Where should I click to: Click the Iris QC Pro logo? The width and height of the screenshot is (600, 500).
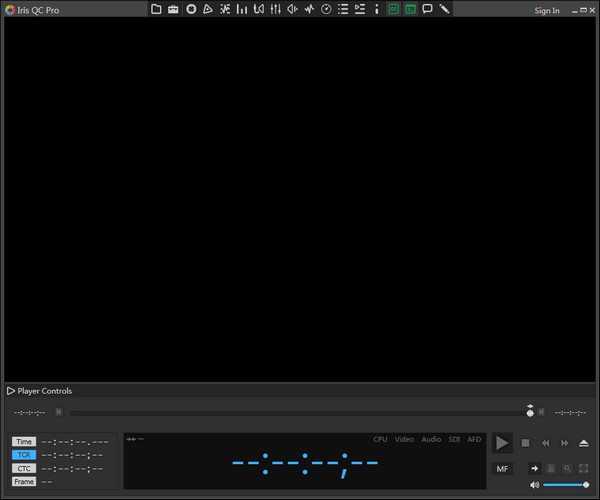(10, 10)
